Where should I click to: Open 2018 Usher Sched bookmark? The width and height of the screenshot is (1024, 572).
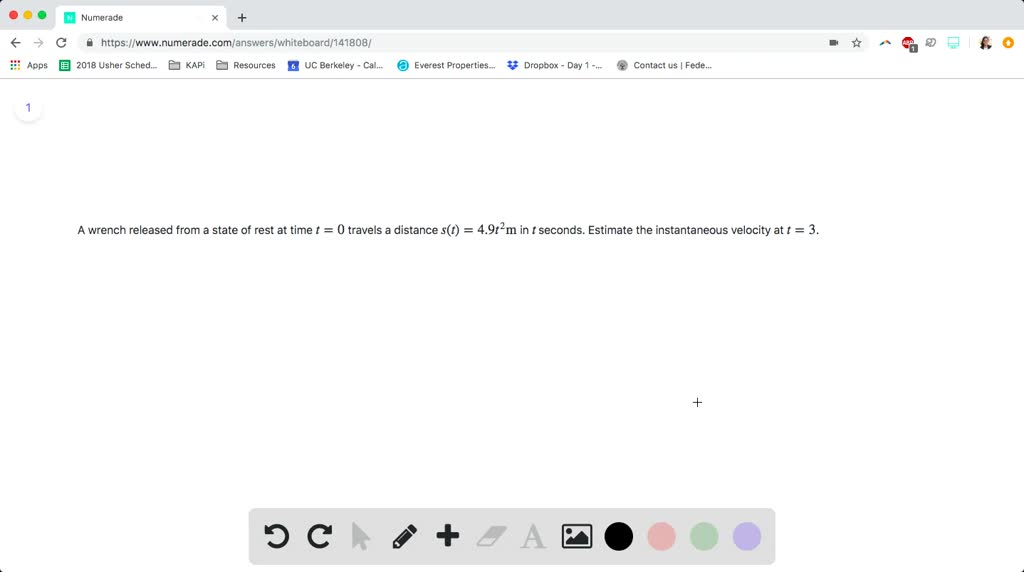108,65
